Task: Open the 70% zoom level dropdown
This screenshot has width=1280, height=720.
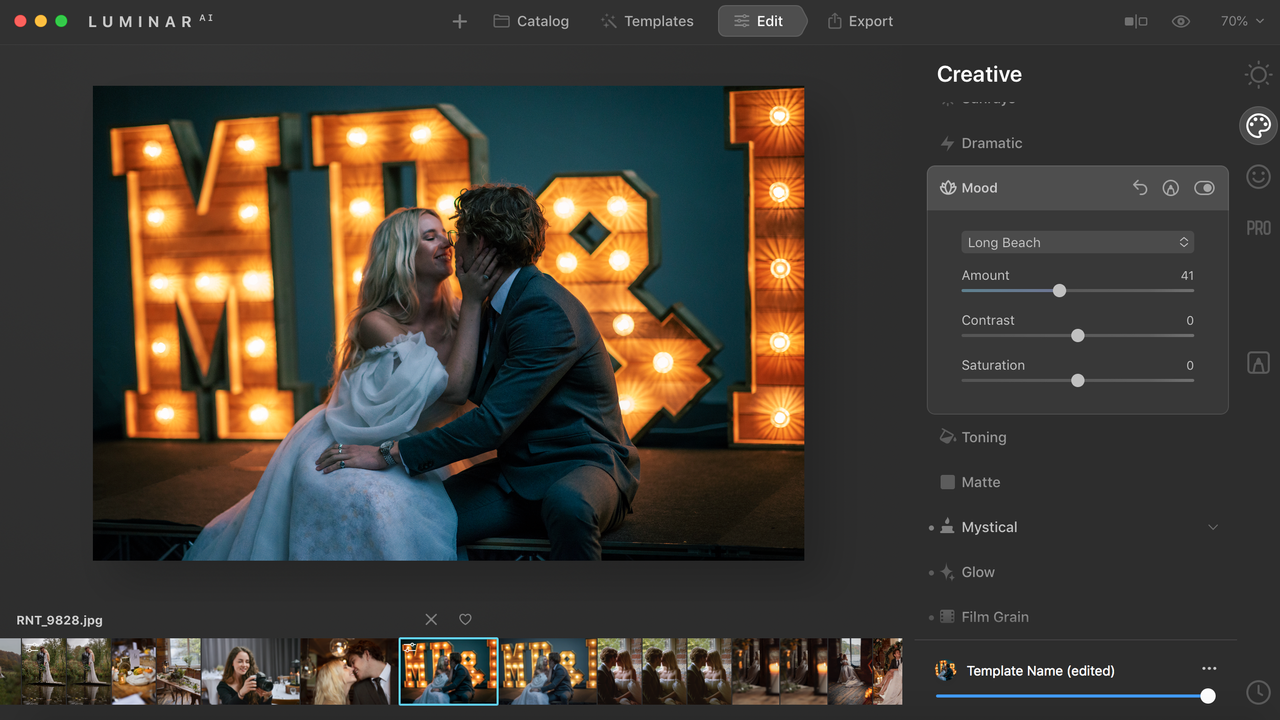Action: click(x=1240, y=21)
